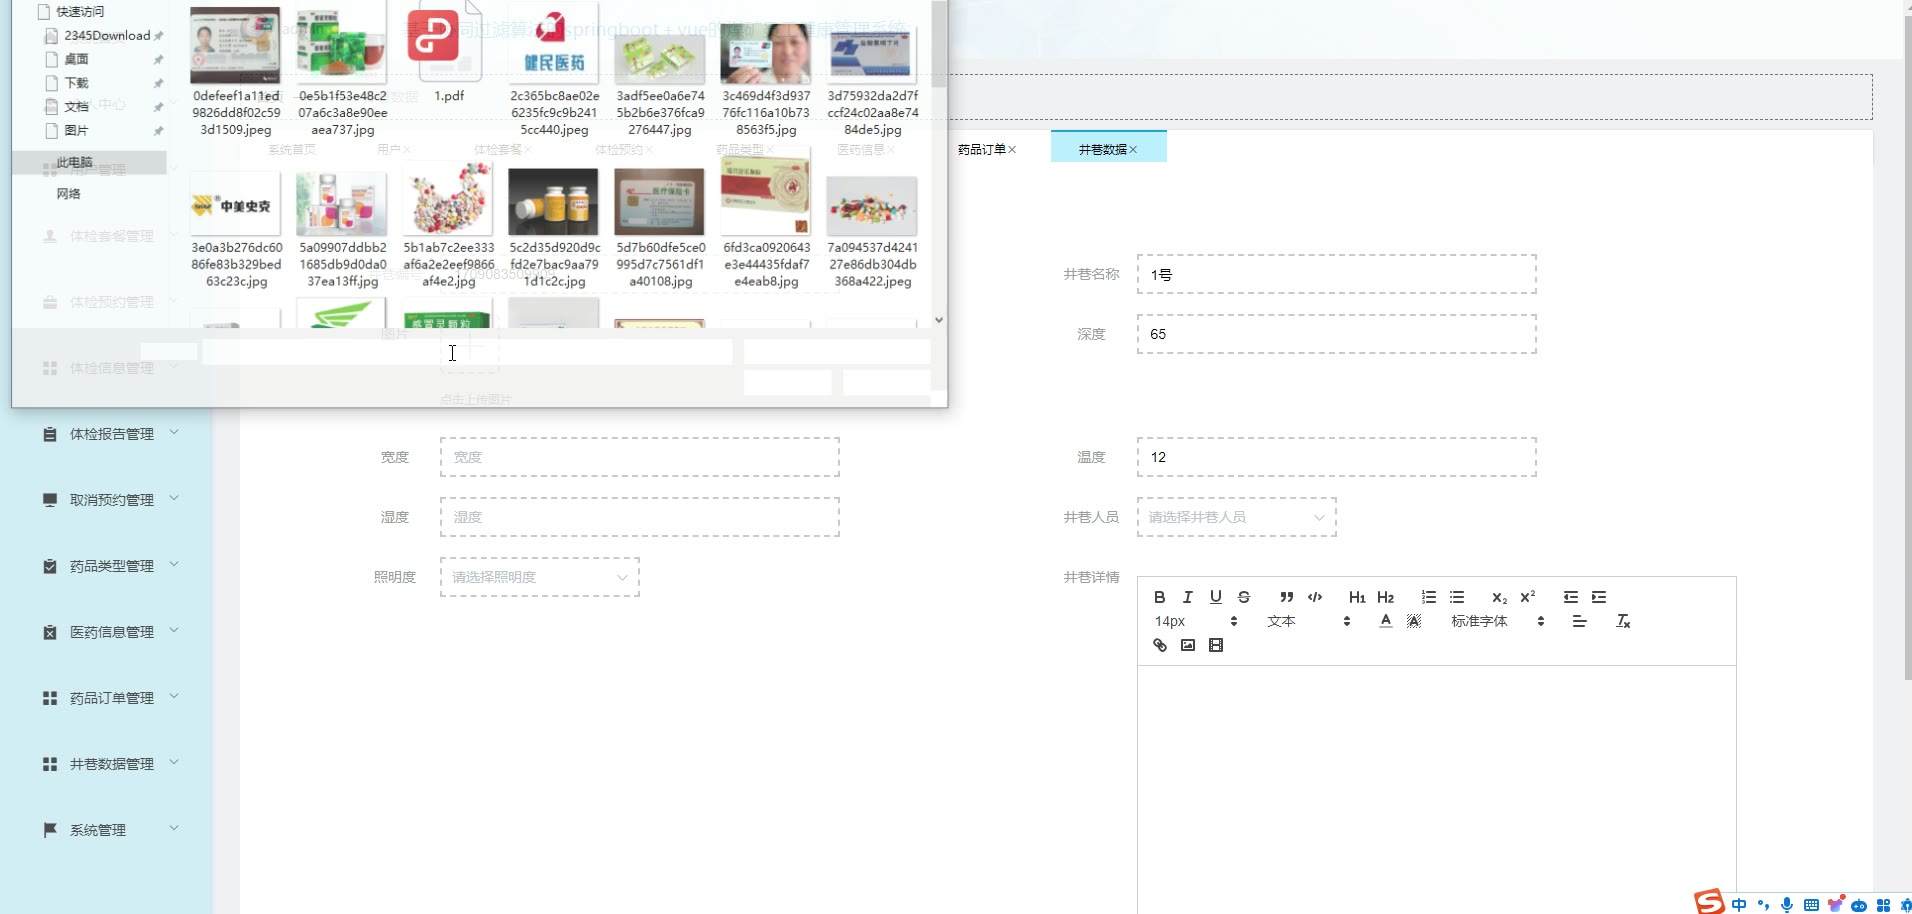Select 网络 in the file dialog sidebar
Viewport: 1912px width, 914px height.
68,194
